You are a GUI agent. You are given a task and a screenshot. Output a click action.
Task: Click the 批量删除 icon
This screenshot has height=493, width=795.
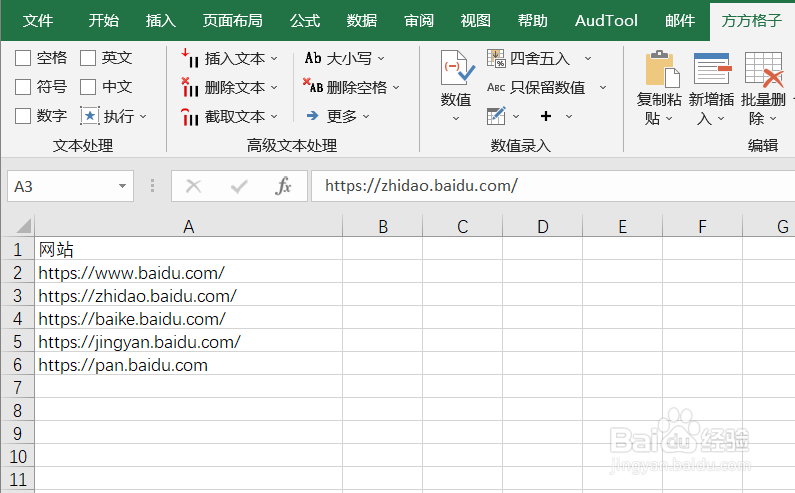(x=764, y=69)
